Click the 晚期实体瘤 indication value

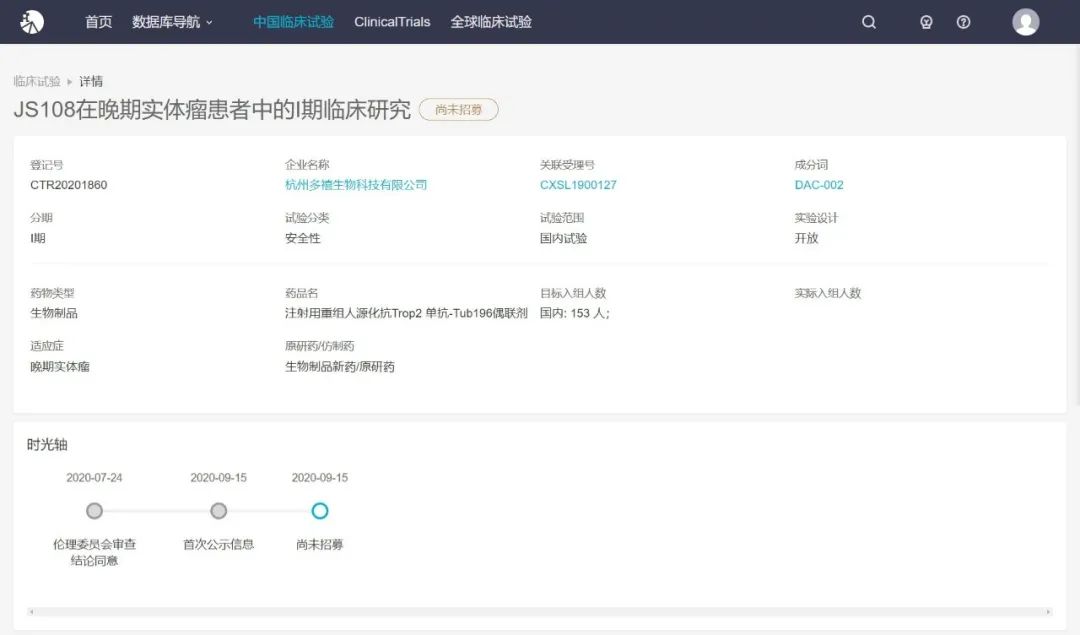(x=60, y=366)
